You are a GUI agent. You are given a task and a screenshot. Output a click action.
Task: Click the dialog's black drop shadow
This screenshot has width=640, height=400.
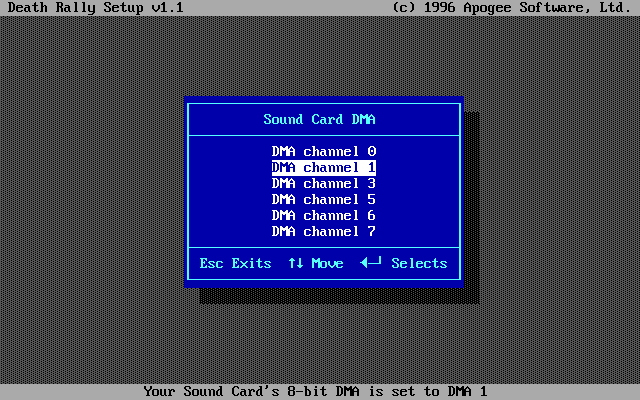pyautogui.click(x=340, y=296)
